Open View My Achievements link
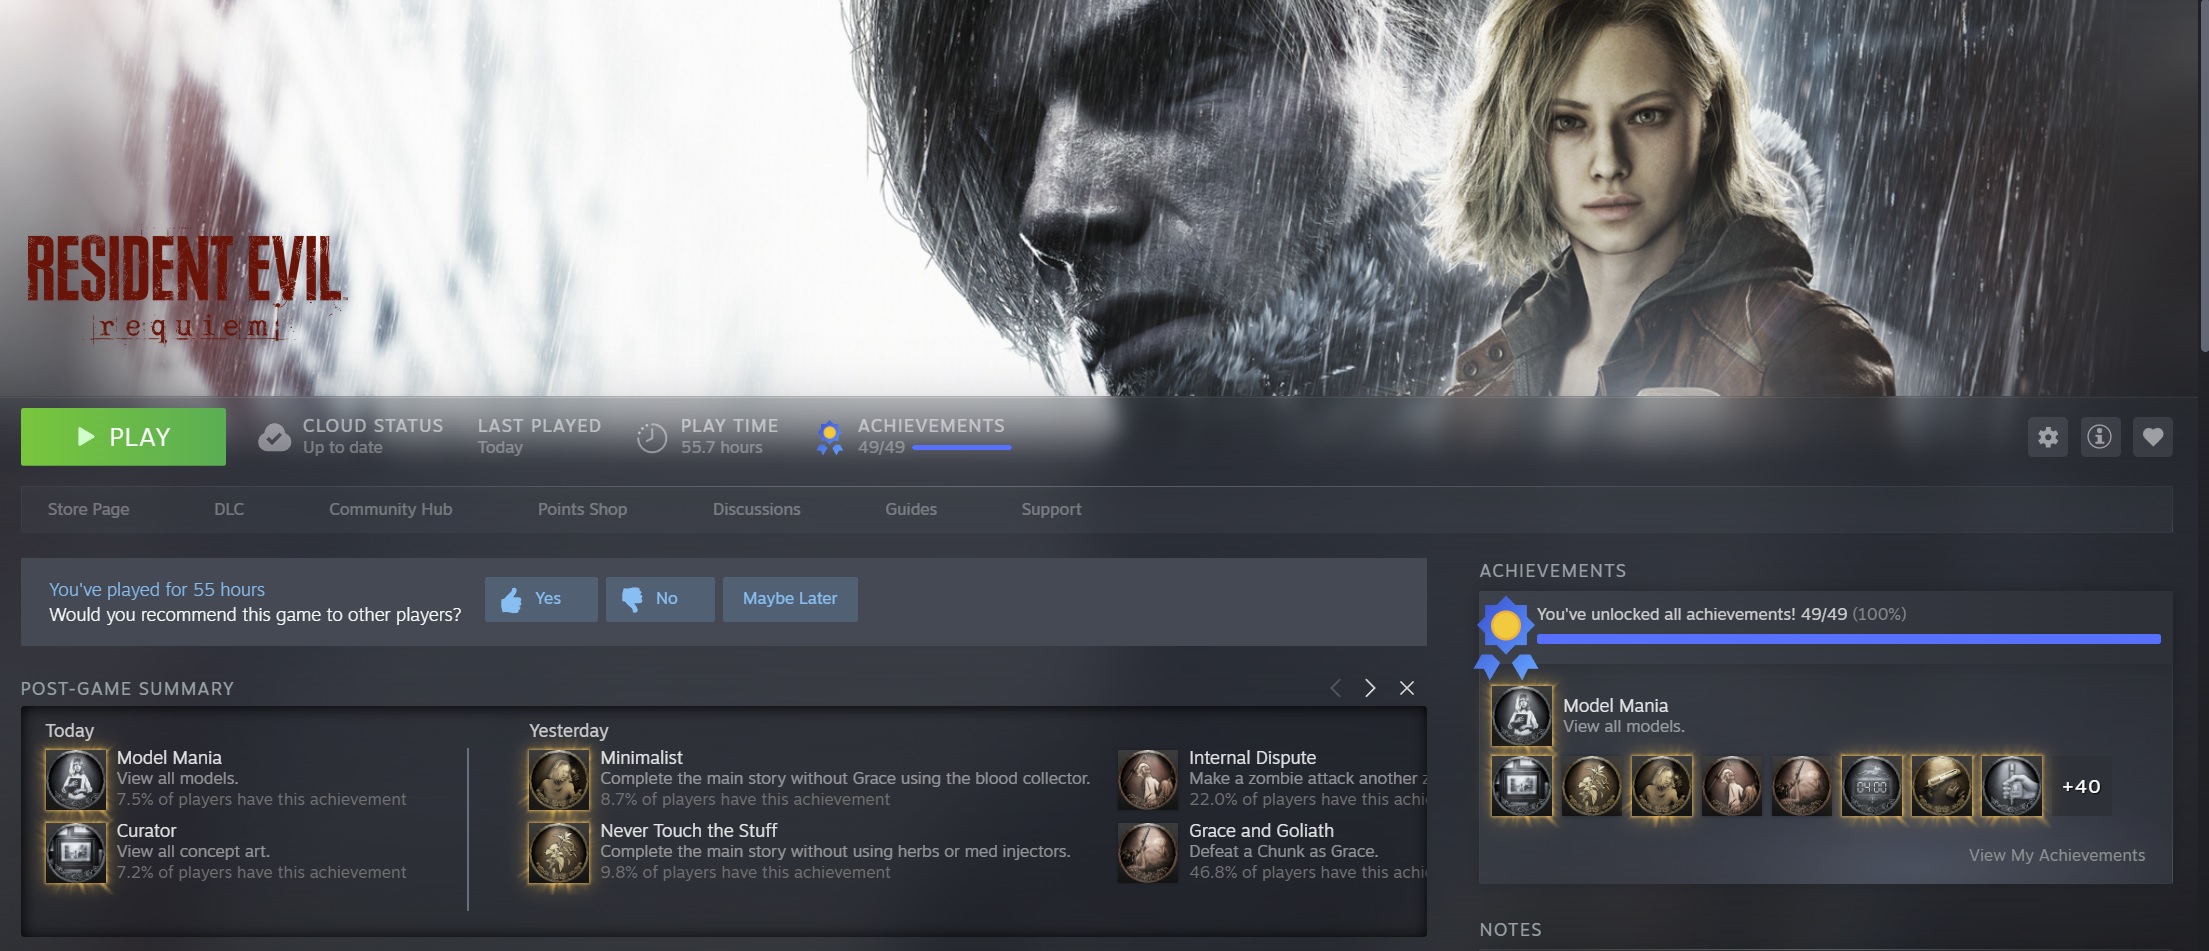This screenshot has height=951, width=2209. click(x=2057, y=855)
